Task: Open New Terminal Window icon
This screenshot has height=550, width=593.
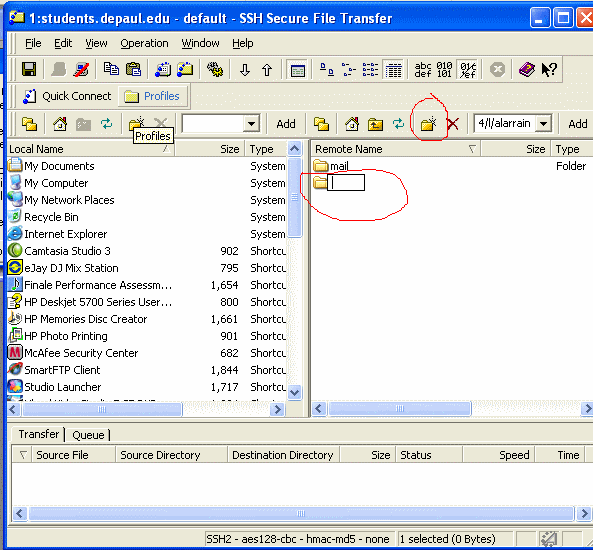Action: tap(163, 70)
